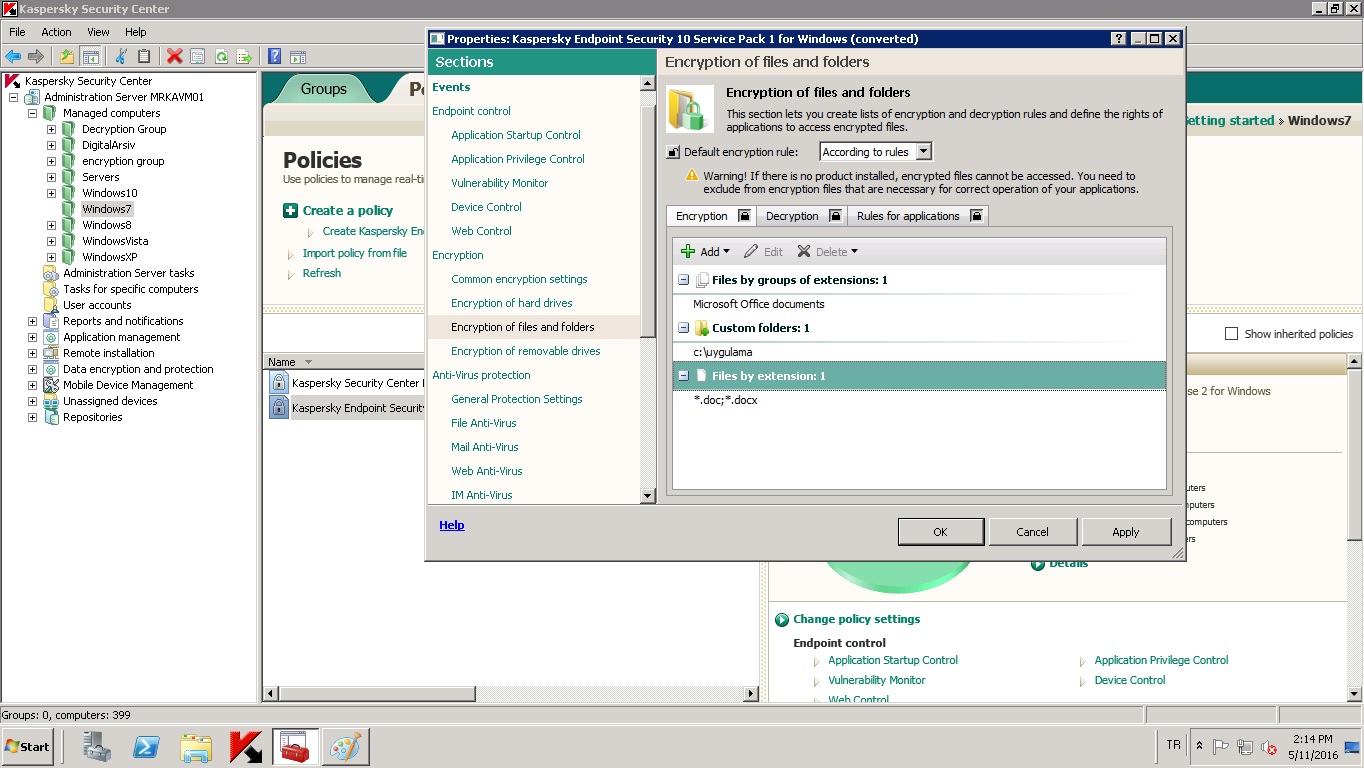Click the Export List toolbar icon

click(x=243, y=57)
